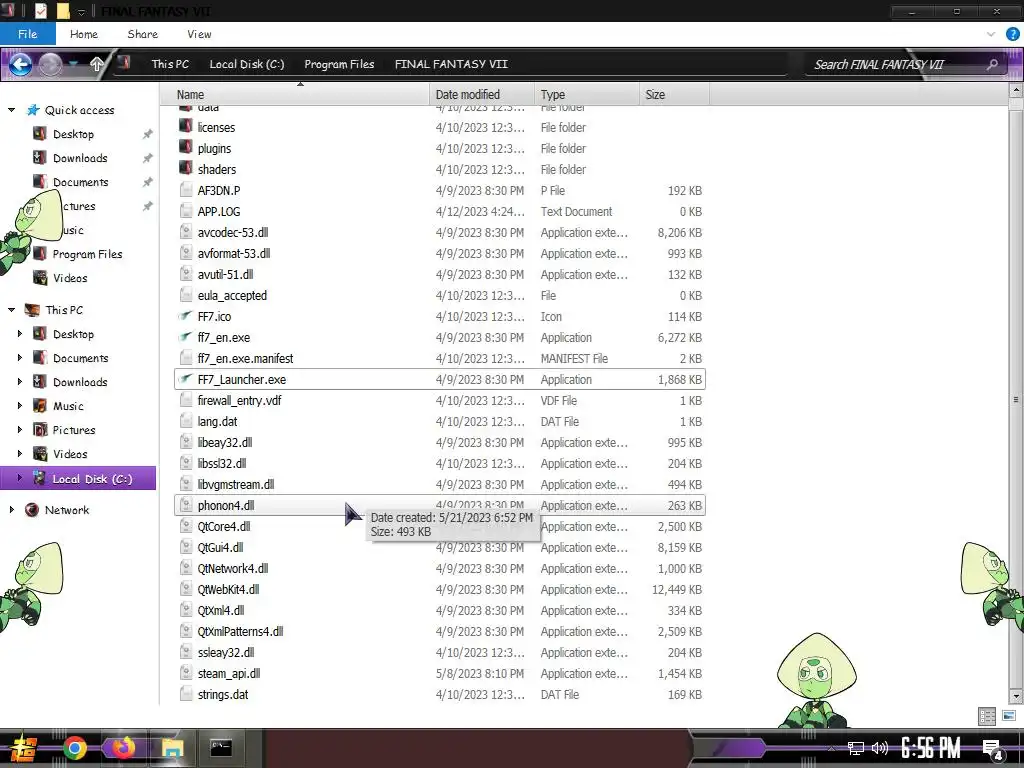This screenshot has width=1024, height=768.
Task: Expand the ribbon chevron
Action: point(991,35)
